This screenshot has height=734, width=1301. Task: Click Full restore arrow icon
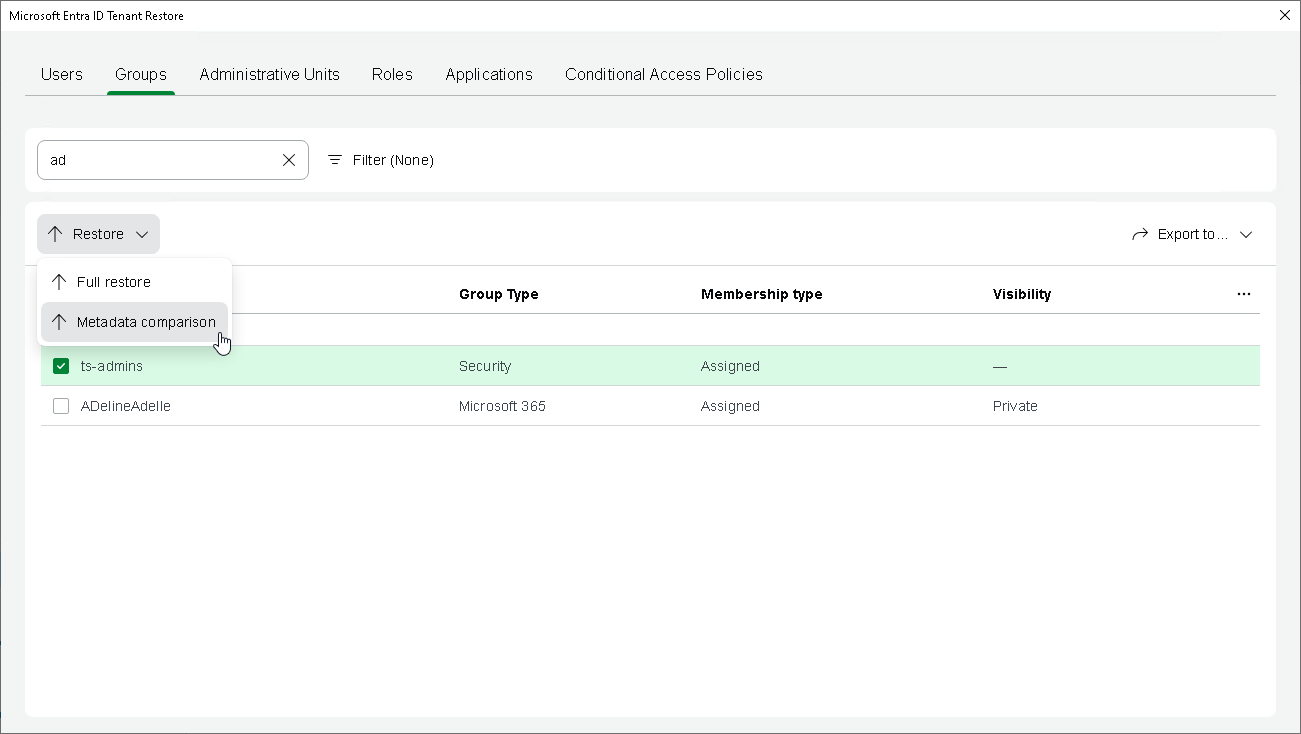coord(59,282)
